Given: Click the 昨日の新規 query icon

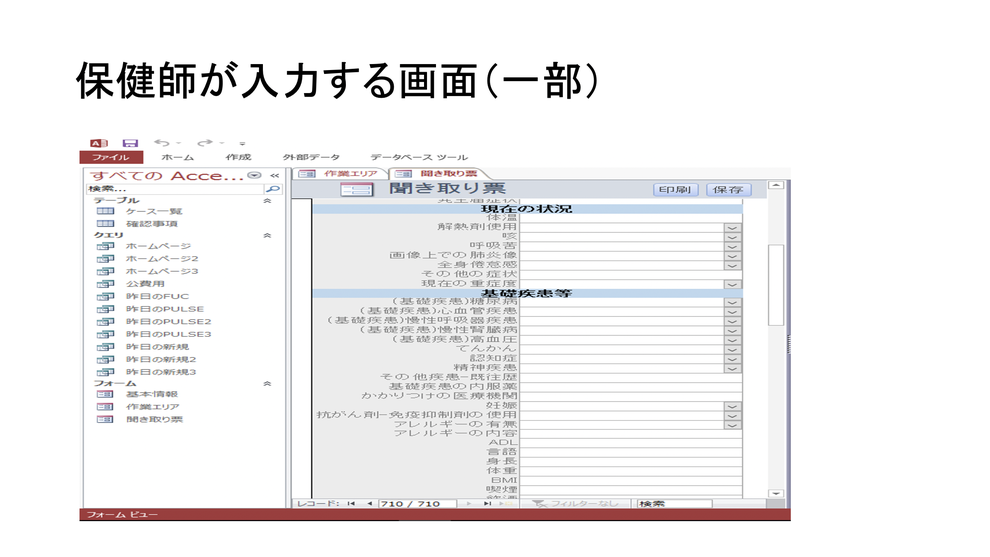Looking at the screenshot, I should [x=105, y=347].
